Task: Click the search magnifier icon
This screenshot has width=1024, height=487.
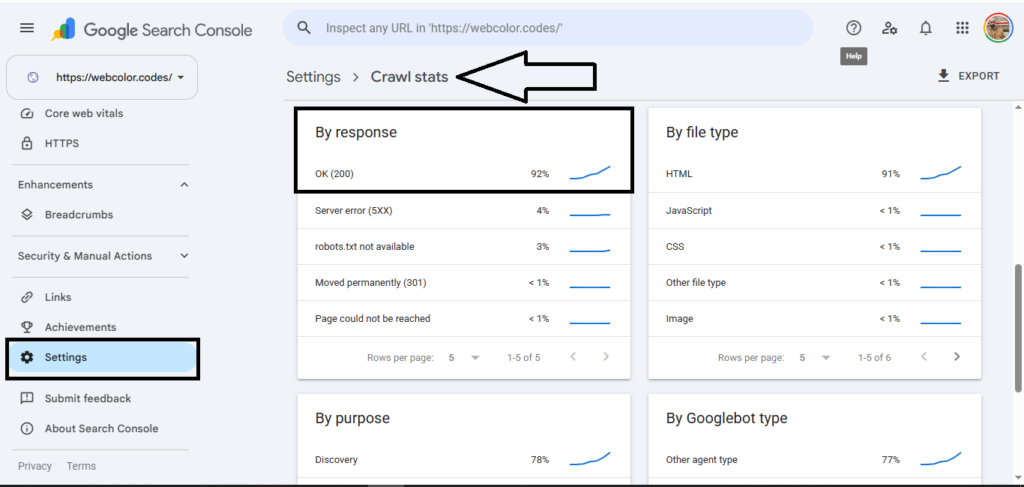Action: pyautogui.click(x=303, y=28)
